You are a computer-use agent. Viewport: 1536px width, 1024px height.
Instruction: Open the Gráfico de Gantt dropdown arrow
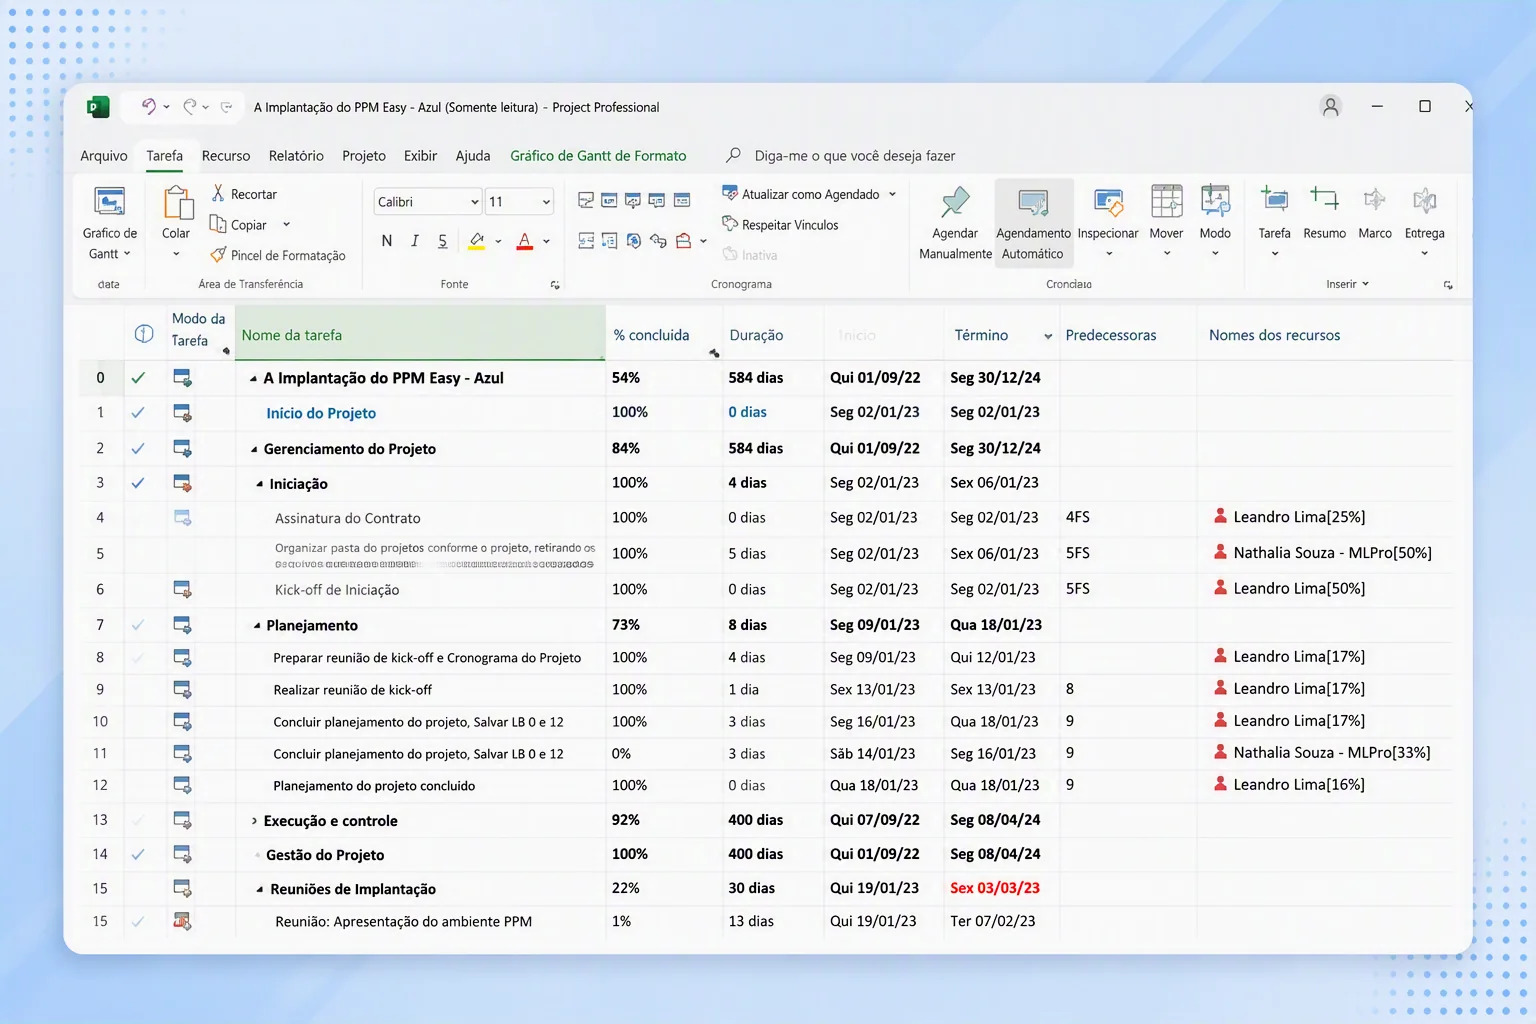coord(127,254)
